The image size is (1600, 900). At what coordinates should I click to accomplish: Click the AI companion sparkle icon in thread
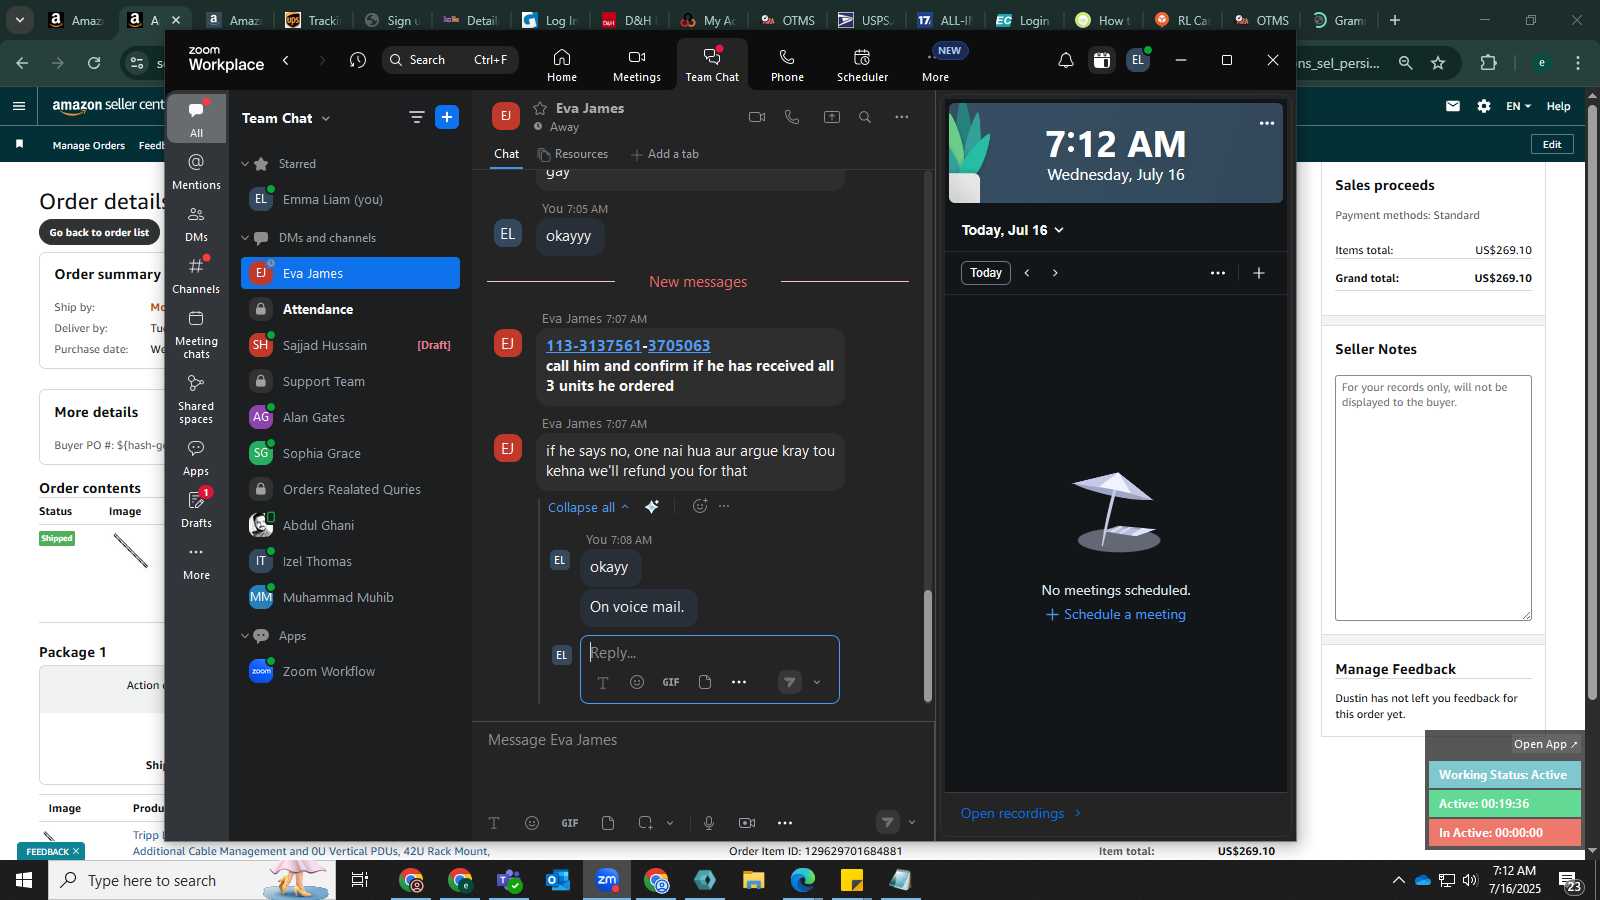pos(652,506)
